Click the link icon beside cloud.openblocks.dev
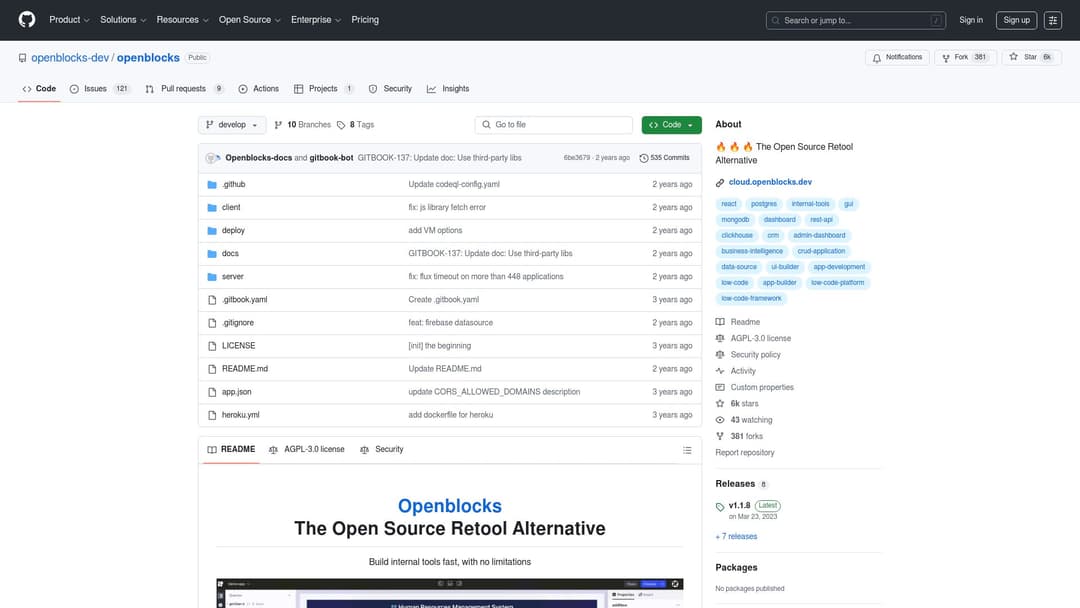Image resolution: width=1080 pixels, height=608 pixels. [x=720, y=182]
